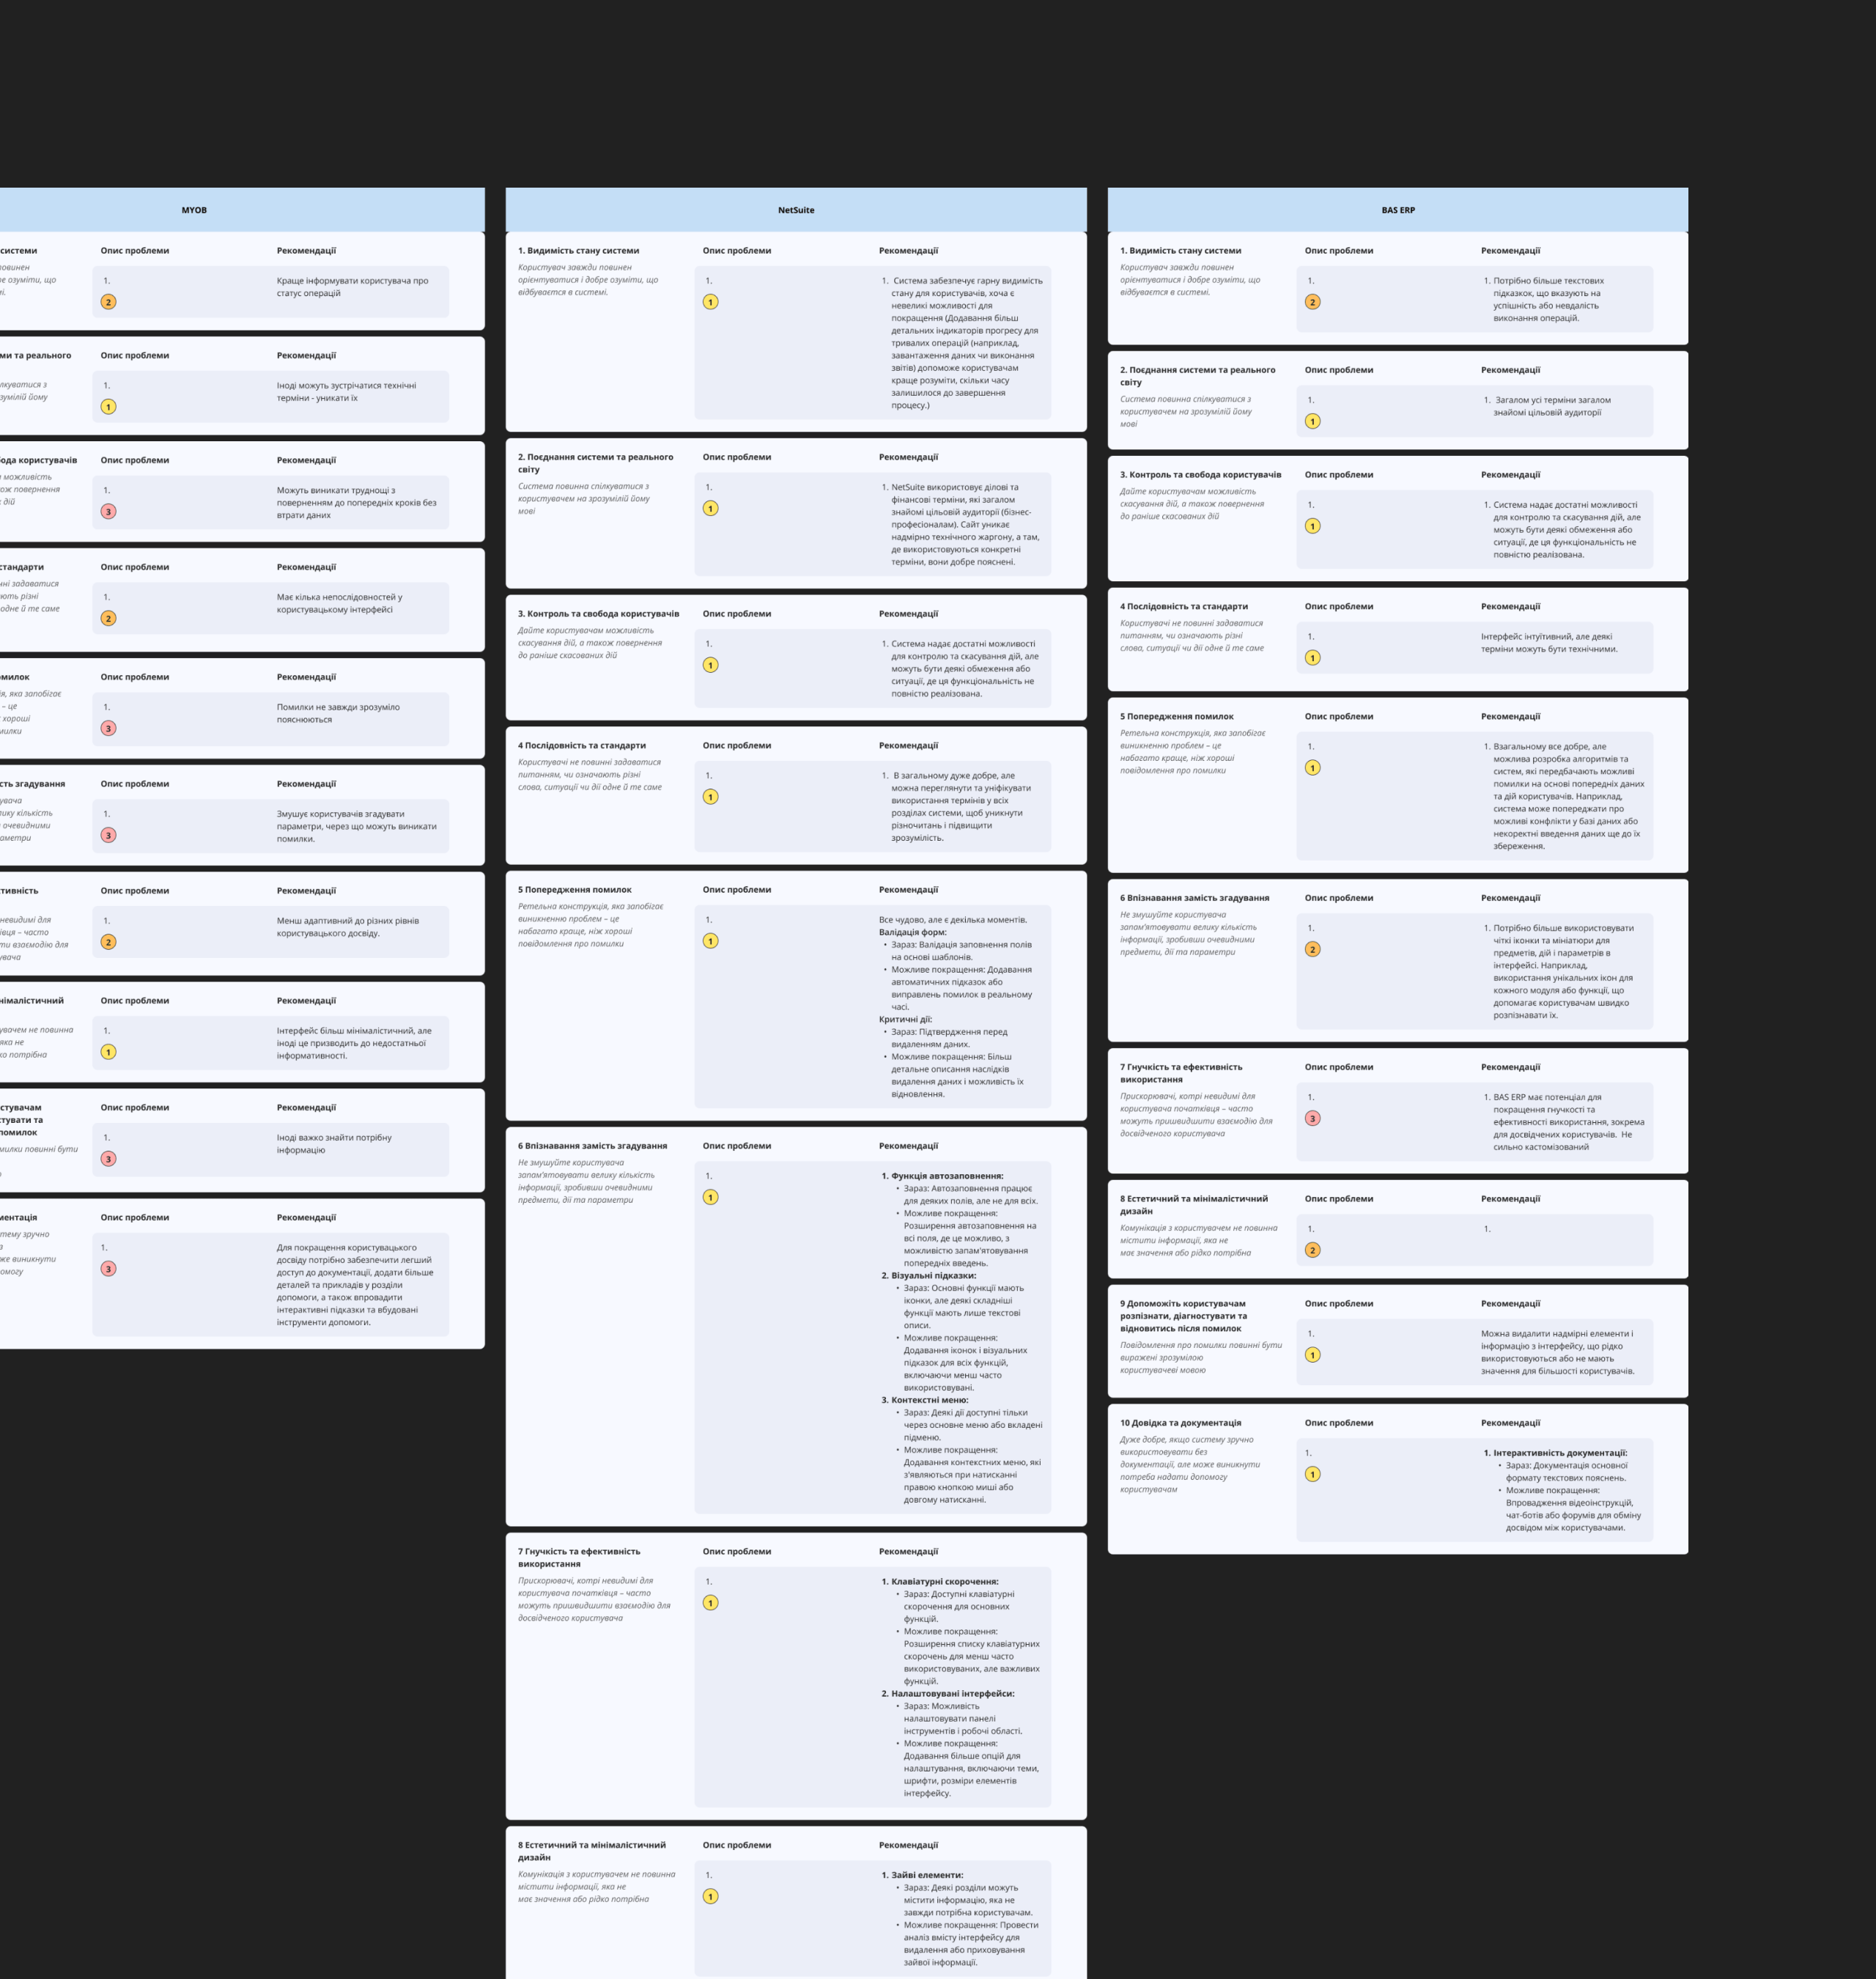This screenshot has width=1876, height=1979.
Task: Select BAS ERP badge in 'Поєднання системи та реального світу'
Action: point(1312,422)
